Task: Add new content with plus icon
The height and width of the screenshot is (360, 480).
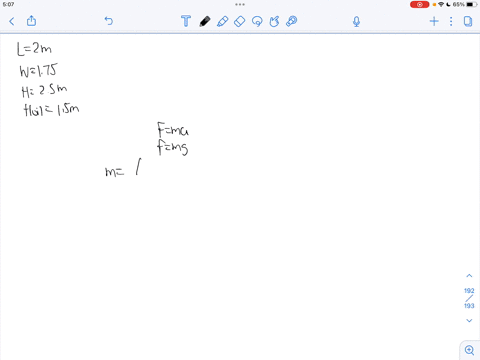Action: point(434,21)
